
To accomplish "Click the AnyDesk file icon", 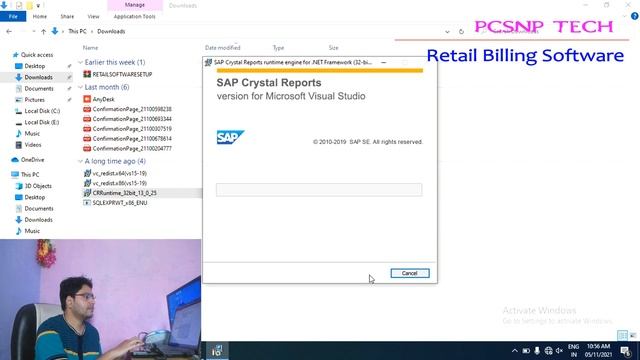I will pos(87,99).
